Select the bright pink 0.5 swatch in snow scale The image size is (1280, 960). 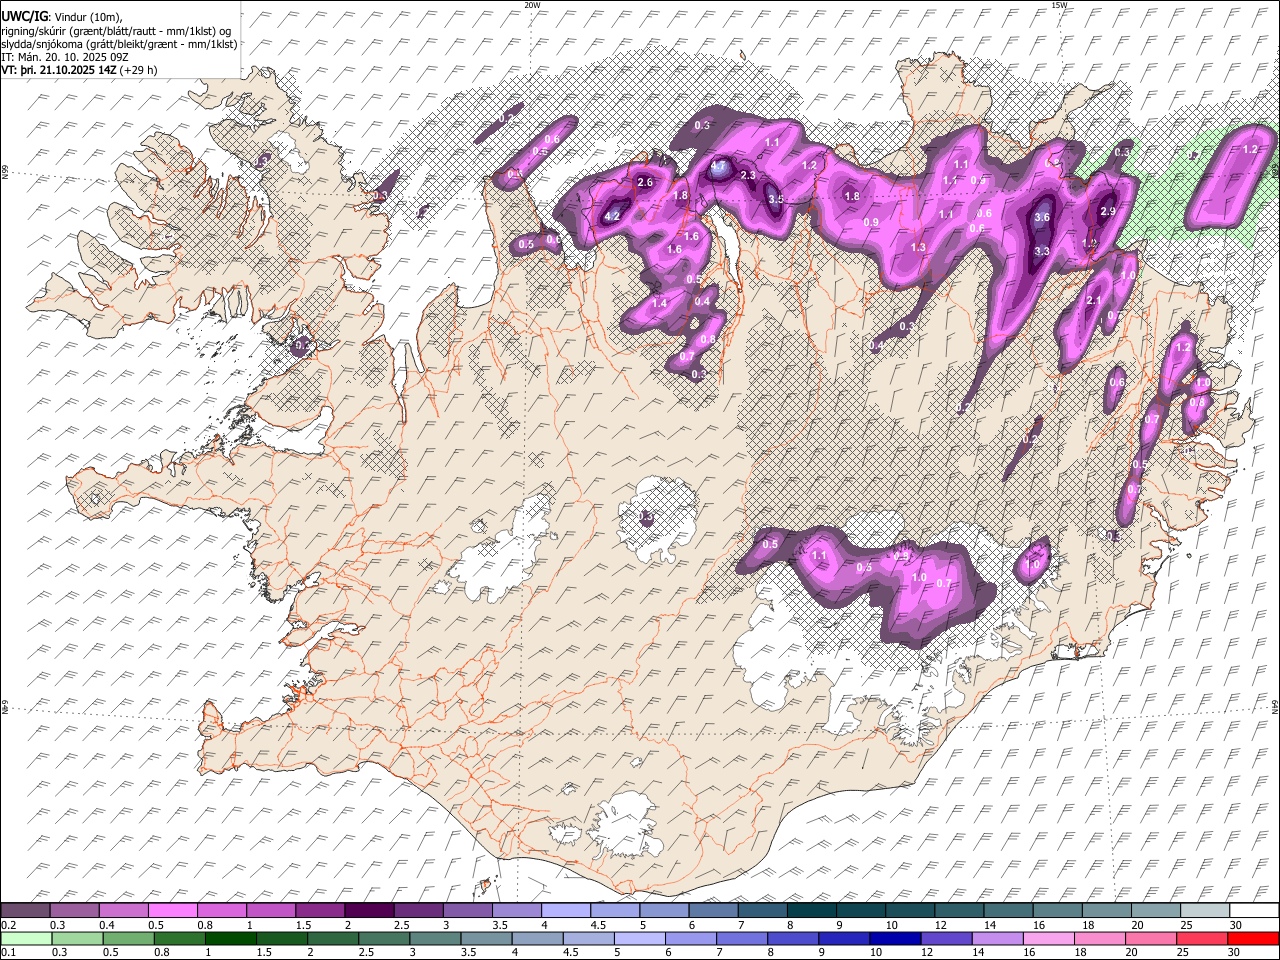172,911
